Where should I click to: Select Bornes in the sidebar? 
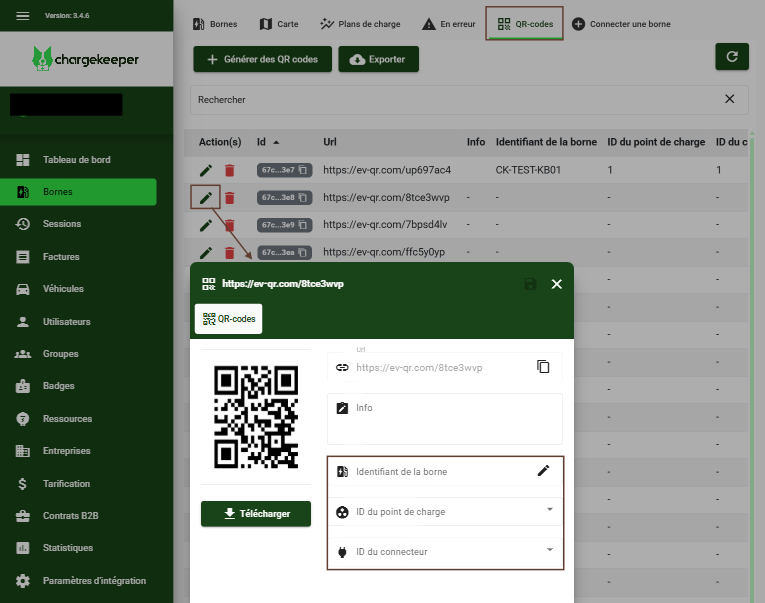click(78, 192)
